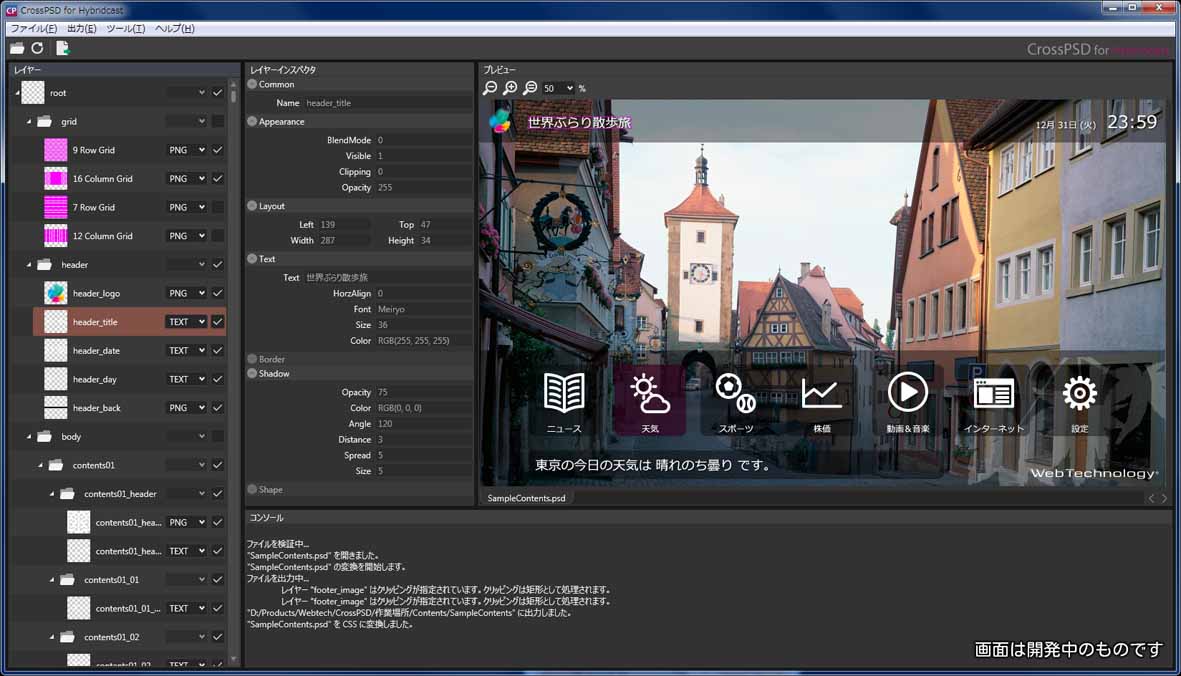The width and height of the screenshot is (1181, 676).
Task: Click the stock chart icon in the preview
Action: 821,393
